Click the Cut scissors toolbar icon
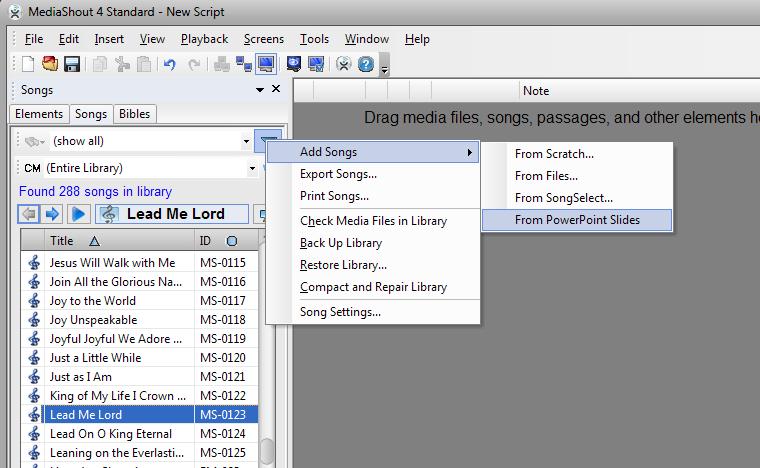Image resolution: width=760 pixels, height=468 pixels. click(x=122, y=64)
